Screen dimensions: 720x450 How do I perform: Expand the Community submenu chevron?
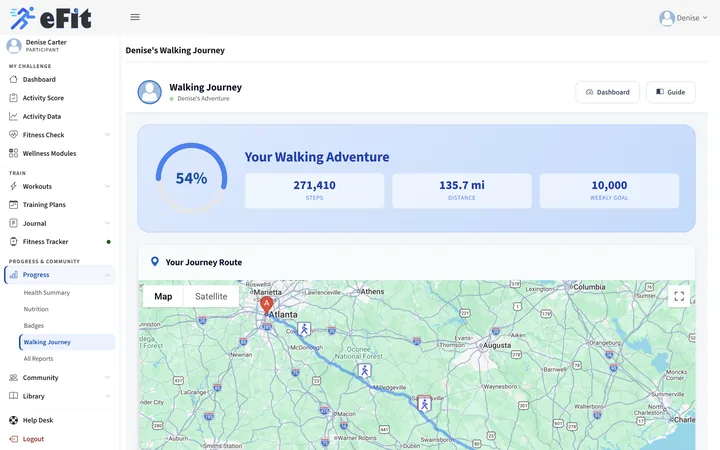107,377
